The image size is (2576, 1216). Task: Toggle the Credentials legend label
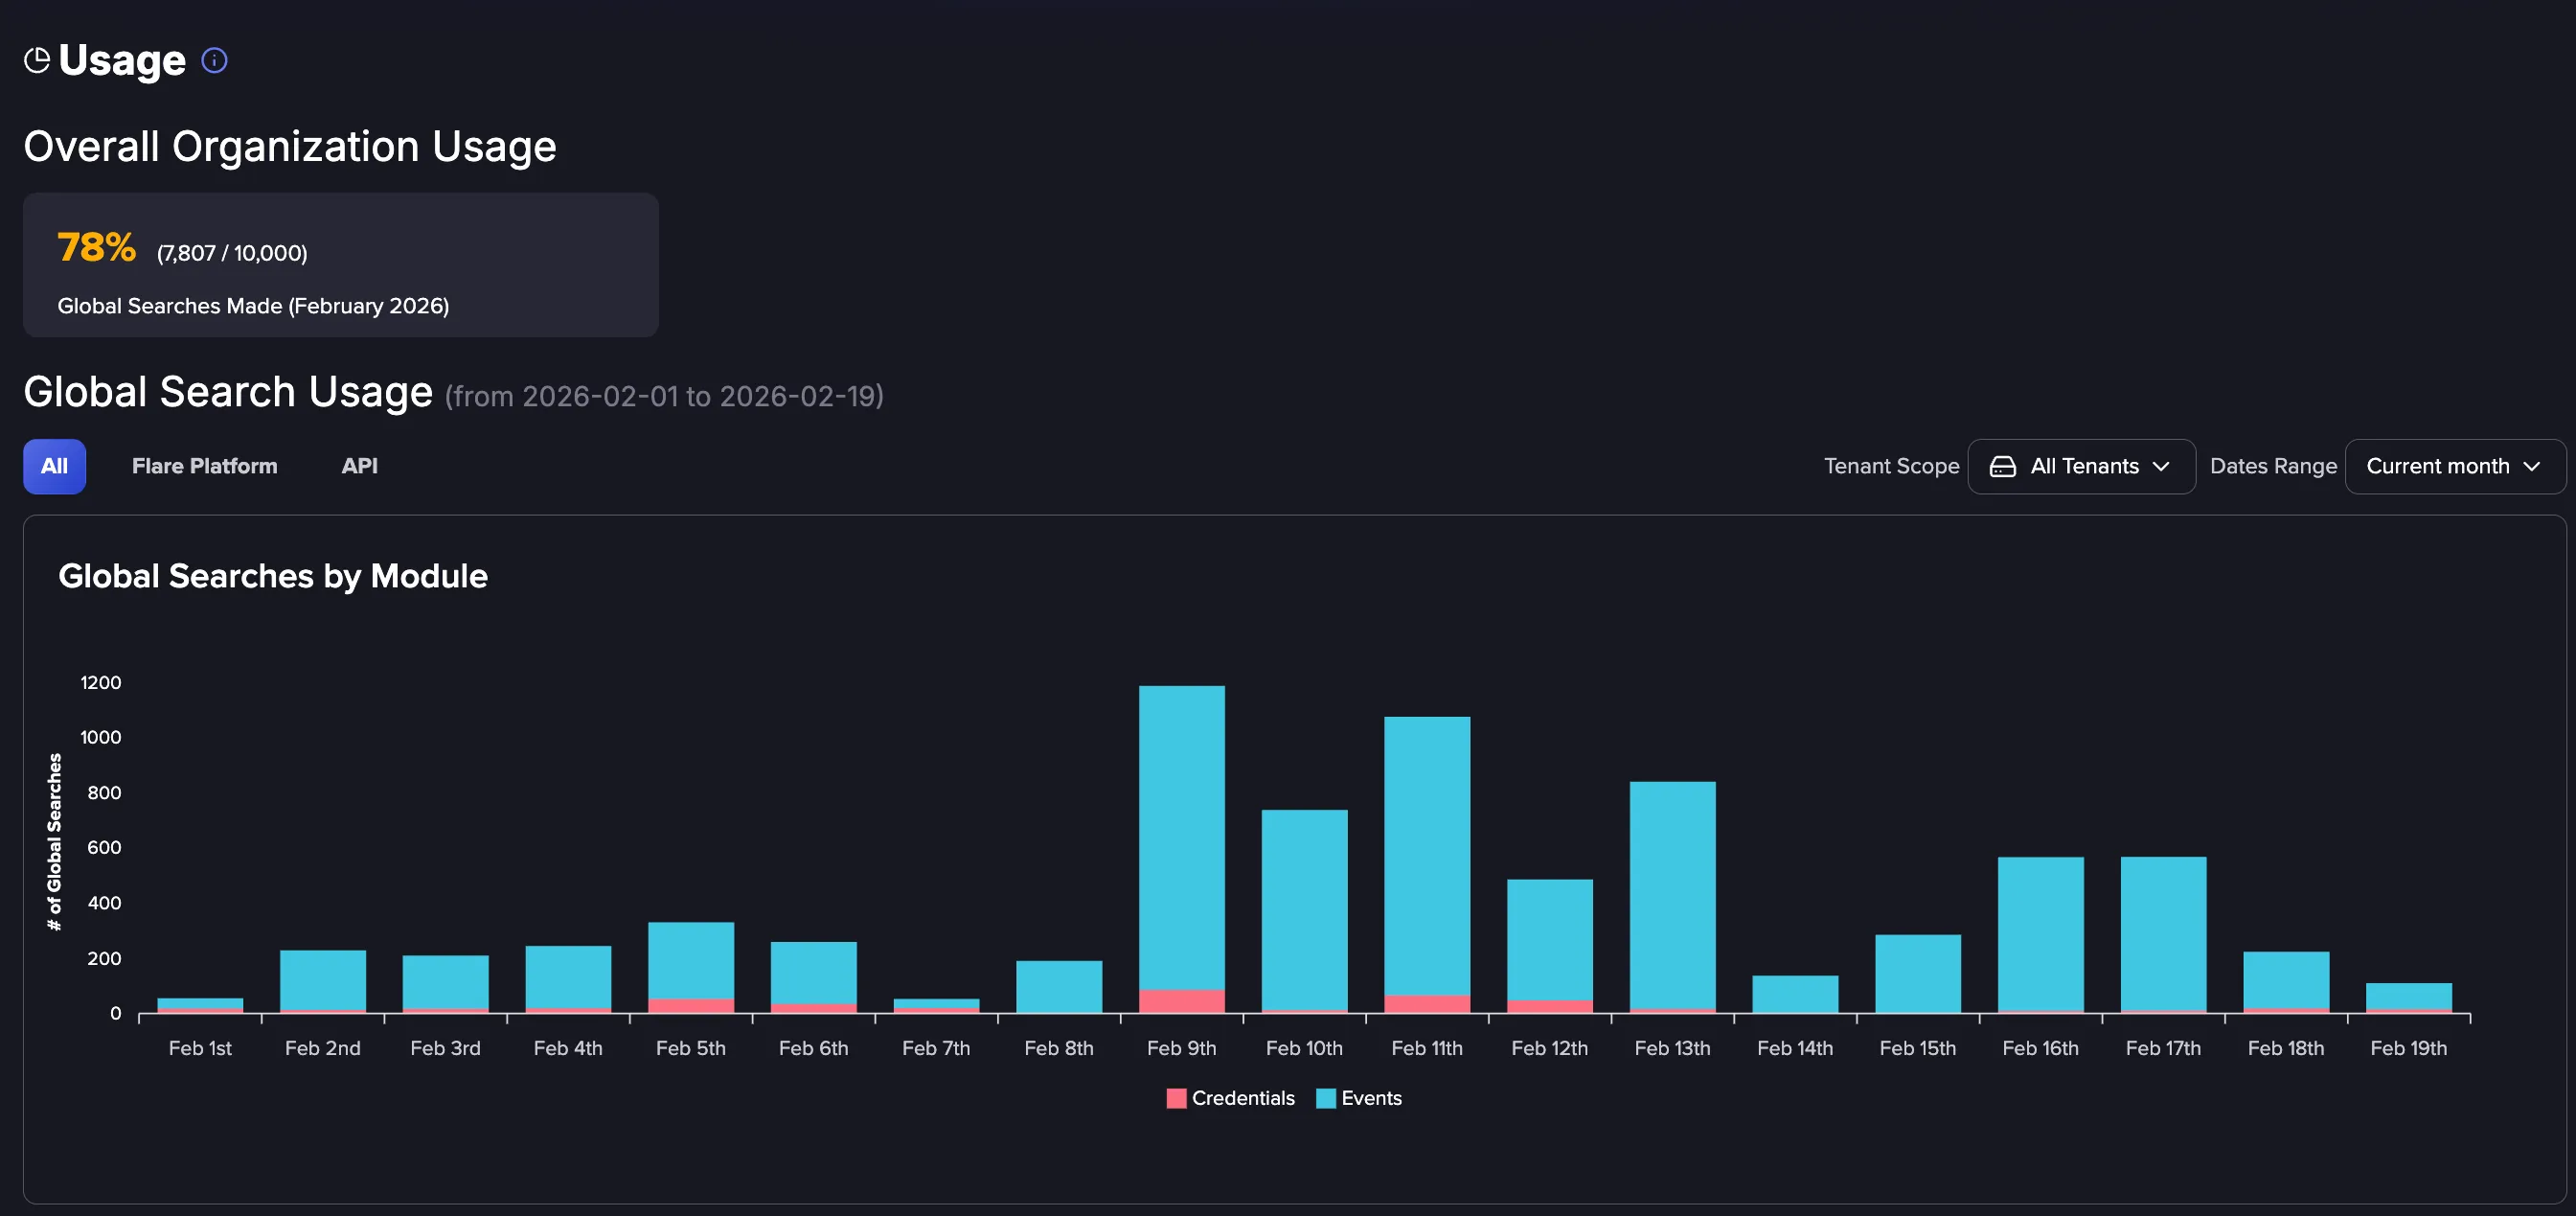coord(1243,1098)
